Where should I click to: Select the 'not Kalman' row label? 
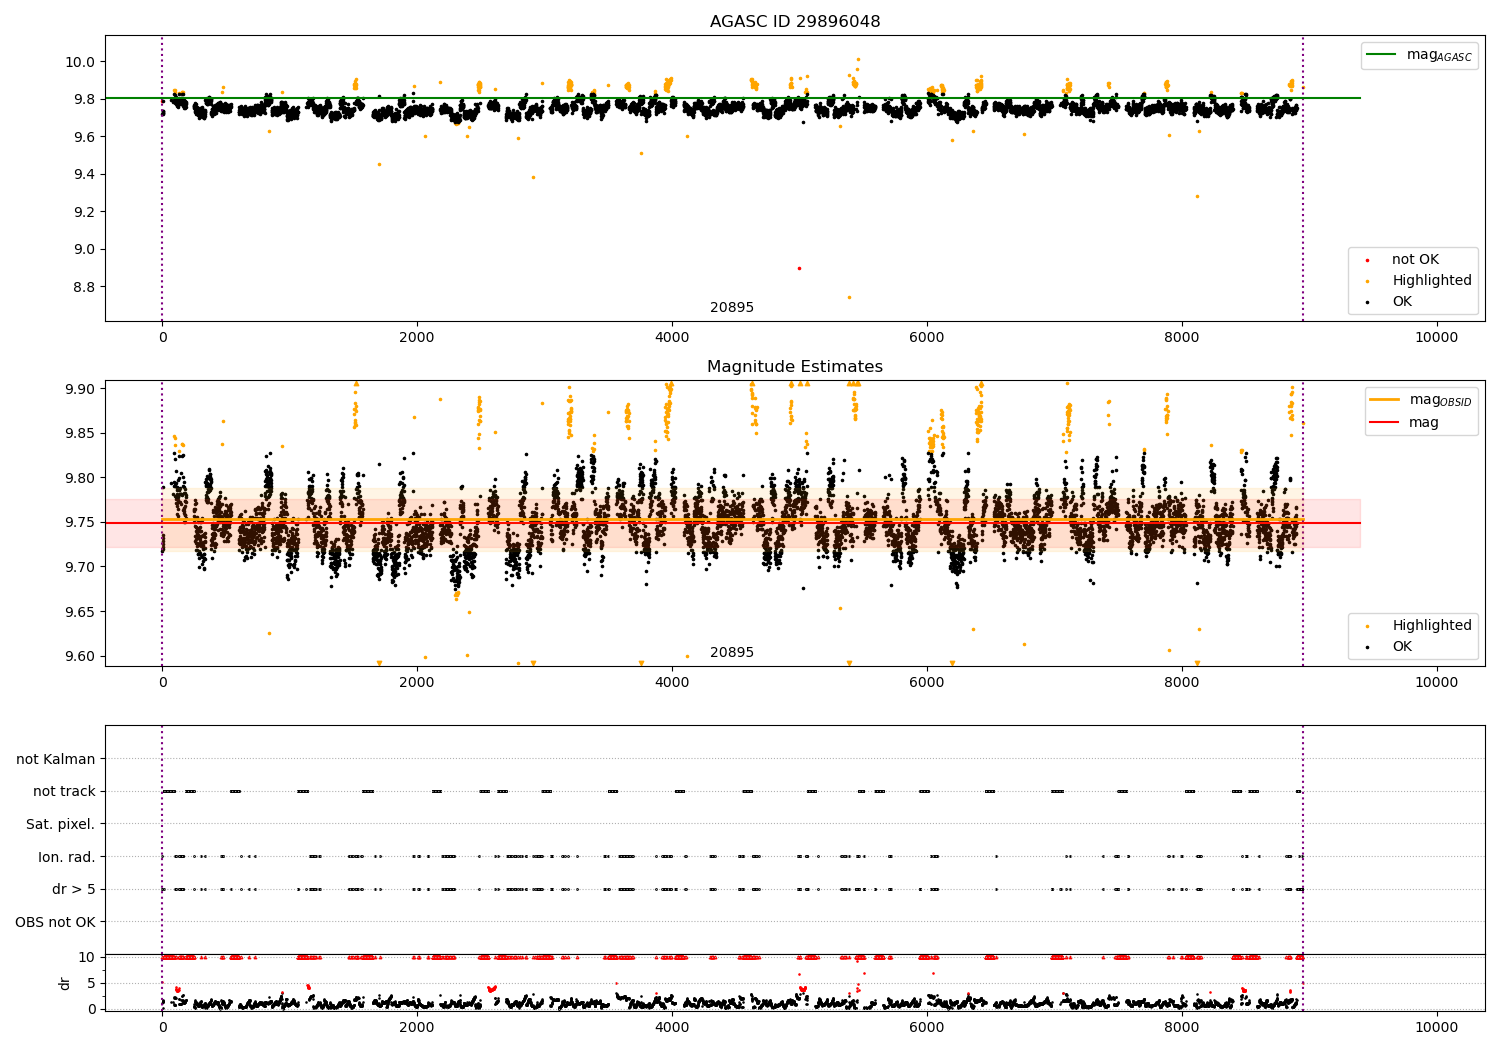coord(56,759)
